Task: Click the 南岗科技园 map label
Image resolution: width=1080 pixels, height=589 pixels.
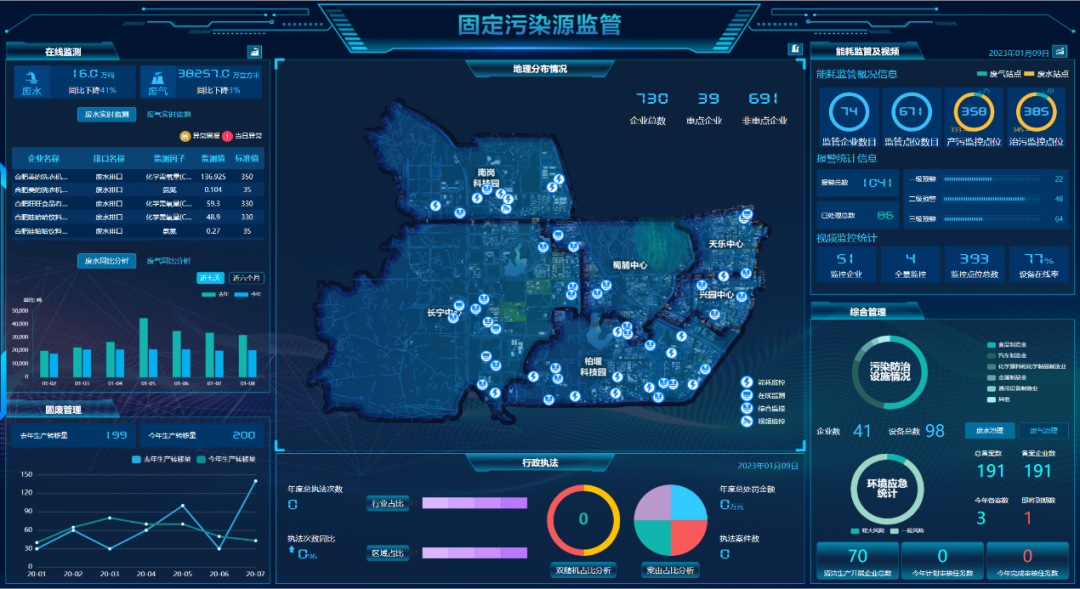Action: coord(486,178)
